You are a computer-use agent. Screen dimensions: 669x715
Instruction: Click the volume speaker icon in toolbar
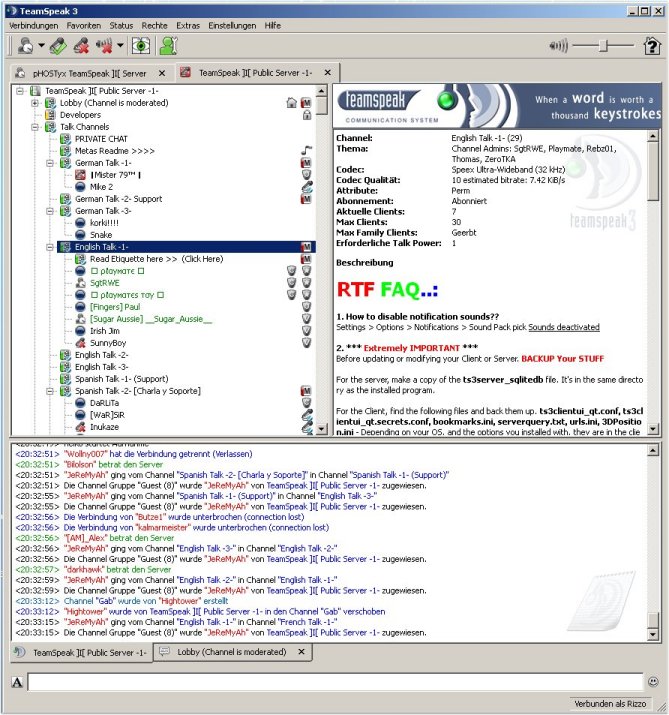559,46
